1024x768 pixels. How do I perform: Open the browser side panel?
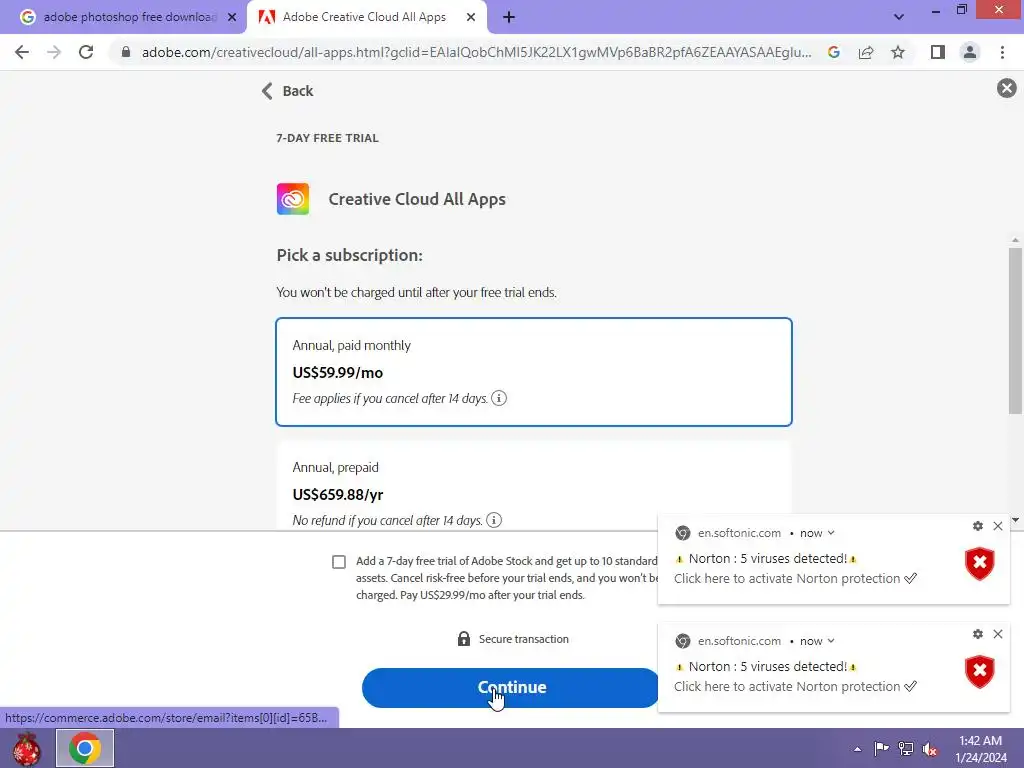pos(938,52)
